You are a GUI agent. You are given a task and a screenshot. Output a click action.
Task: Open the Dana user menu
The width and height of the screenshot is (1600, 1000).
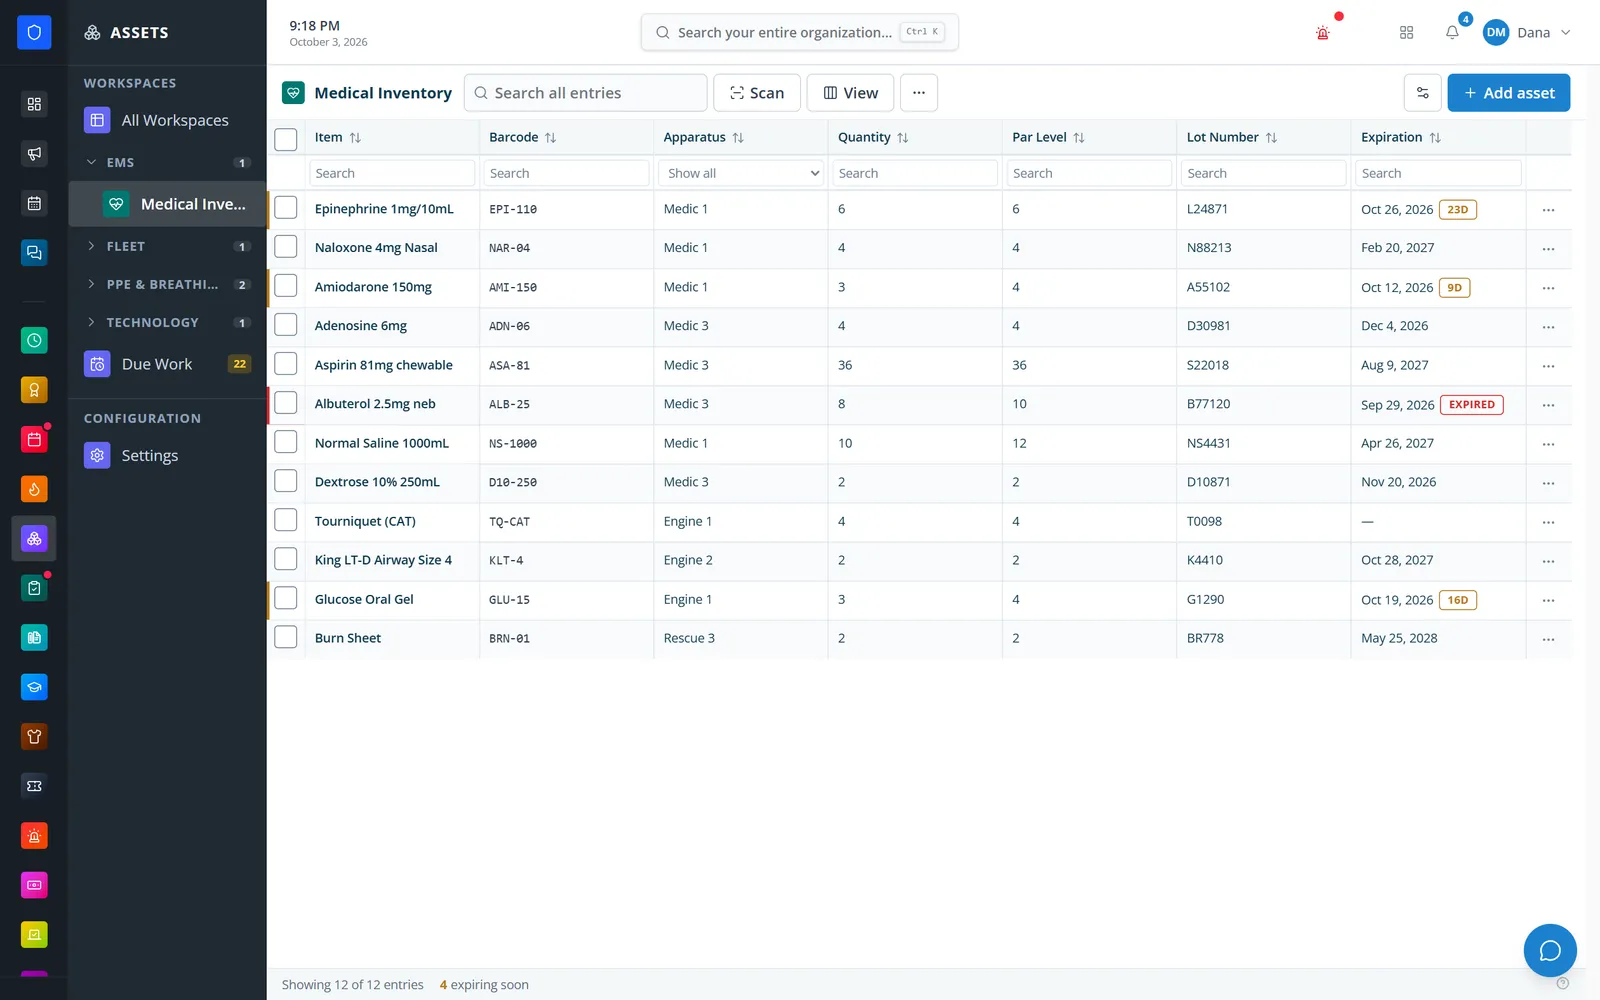tap(1527, 33)
